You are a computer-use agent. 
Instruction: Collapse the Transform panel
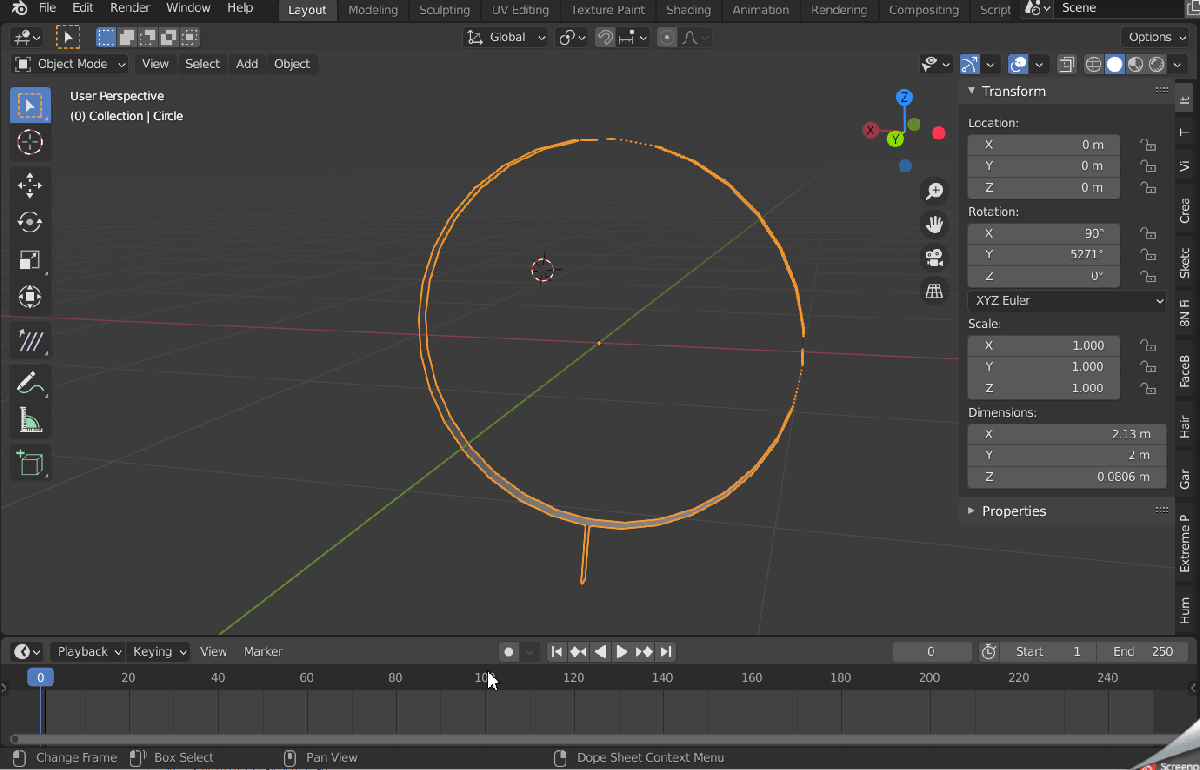(x=1012, y=91)
